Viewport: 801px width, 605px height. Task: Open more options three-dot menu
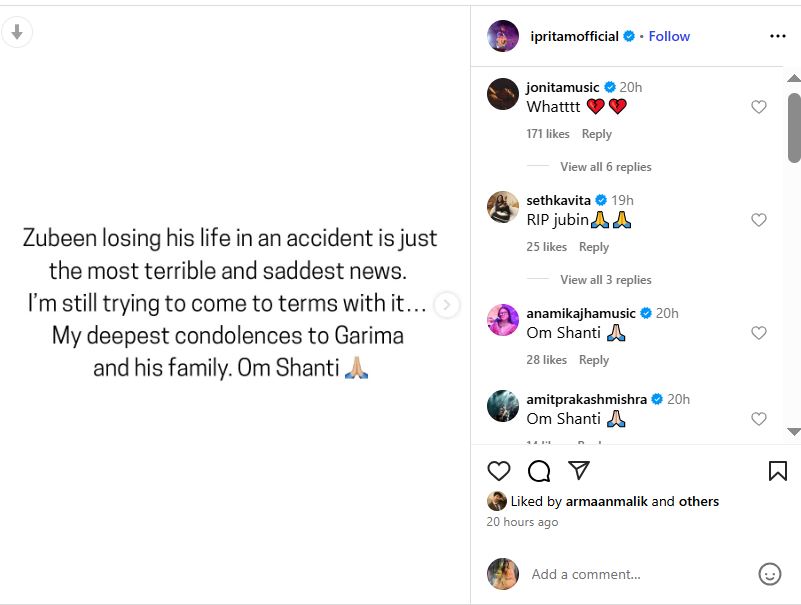[778, 36]
